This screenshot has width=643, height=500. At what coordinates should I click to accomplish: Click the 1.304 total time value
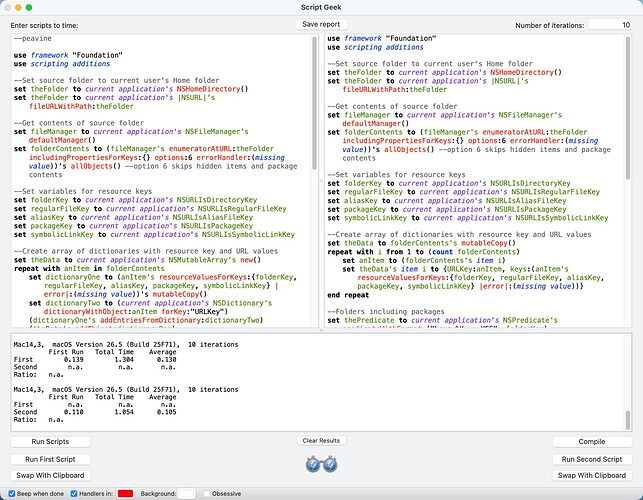(124, 359)
